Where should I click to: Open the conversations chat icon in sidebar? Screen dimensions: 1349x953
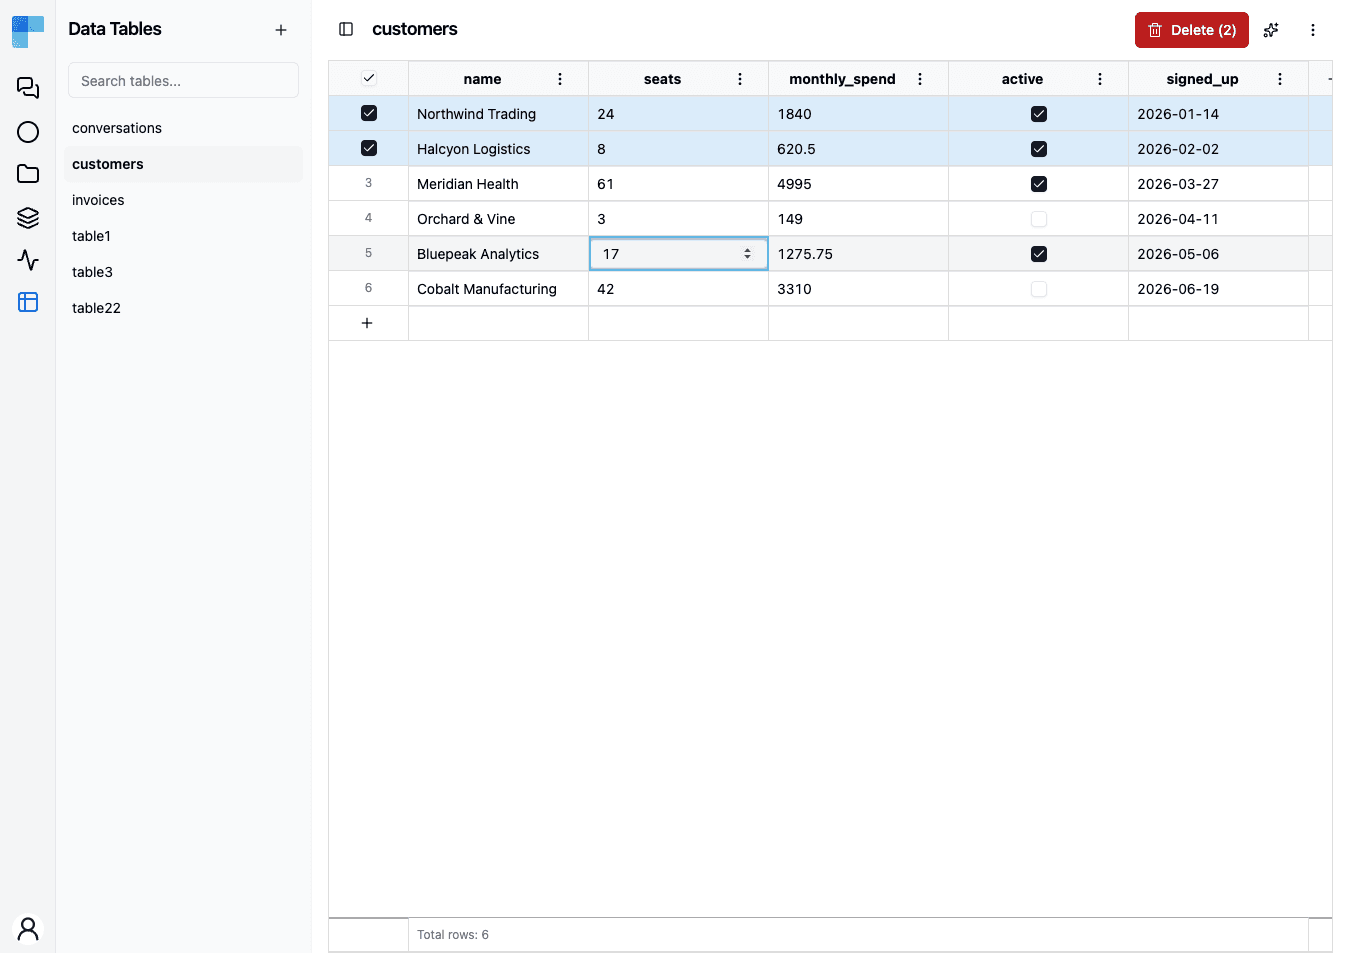coord(28,88)
